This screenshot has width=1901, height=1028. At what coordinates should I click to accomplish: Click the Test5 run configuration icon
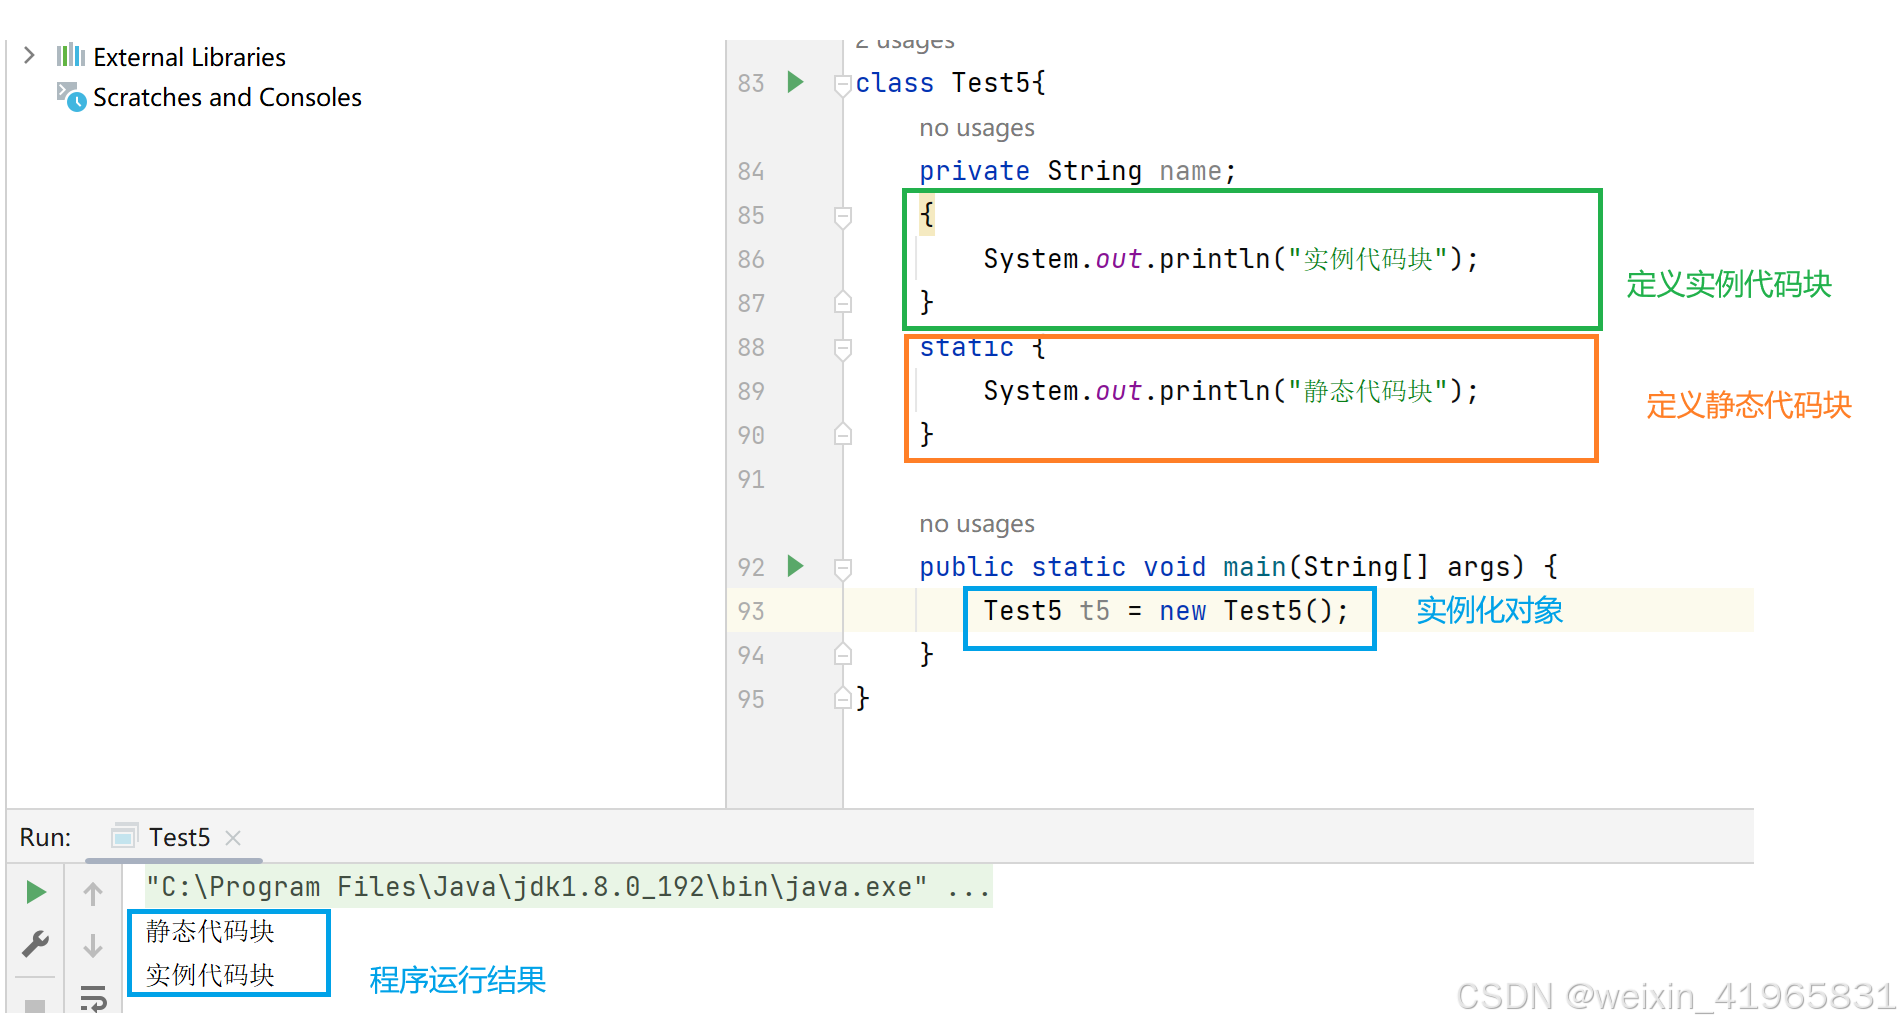[x=124, y=836]
